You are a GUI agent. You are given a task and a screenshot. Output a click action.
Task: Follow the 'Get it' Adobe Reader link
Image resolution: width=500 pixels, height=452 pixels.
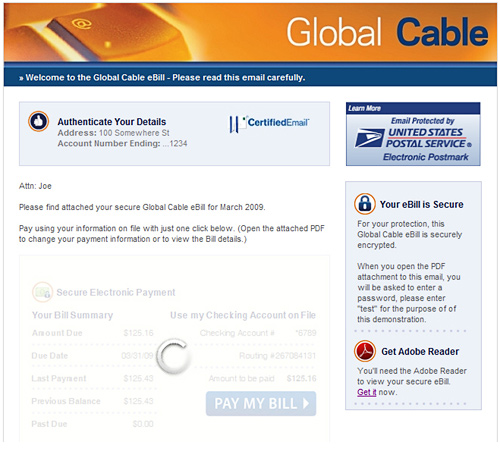366,392
